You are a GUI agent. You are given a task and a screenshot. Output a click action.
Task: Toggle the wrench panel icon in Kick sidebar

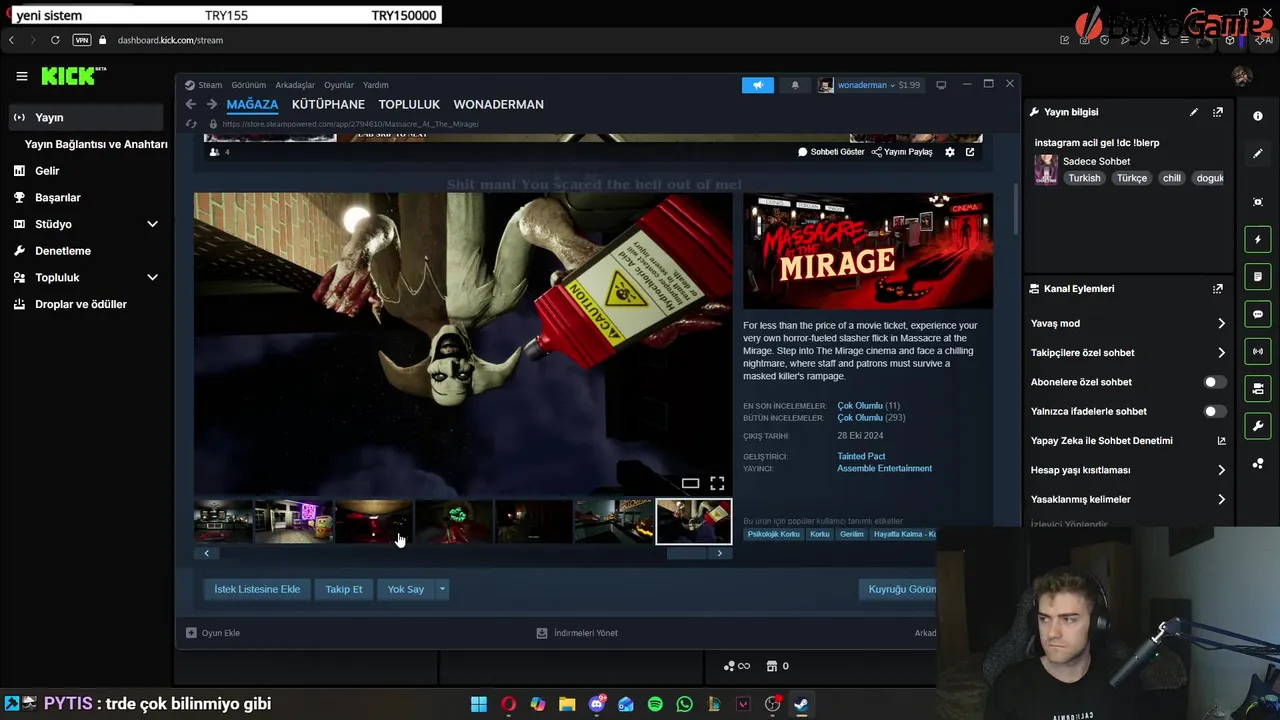click(x=1258, y=426)
